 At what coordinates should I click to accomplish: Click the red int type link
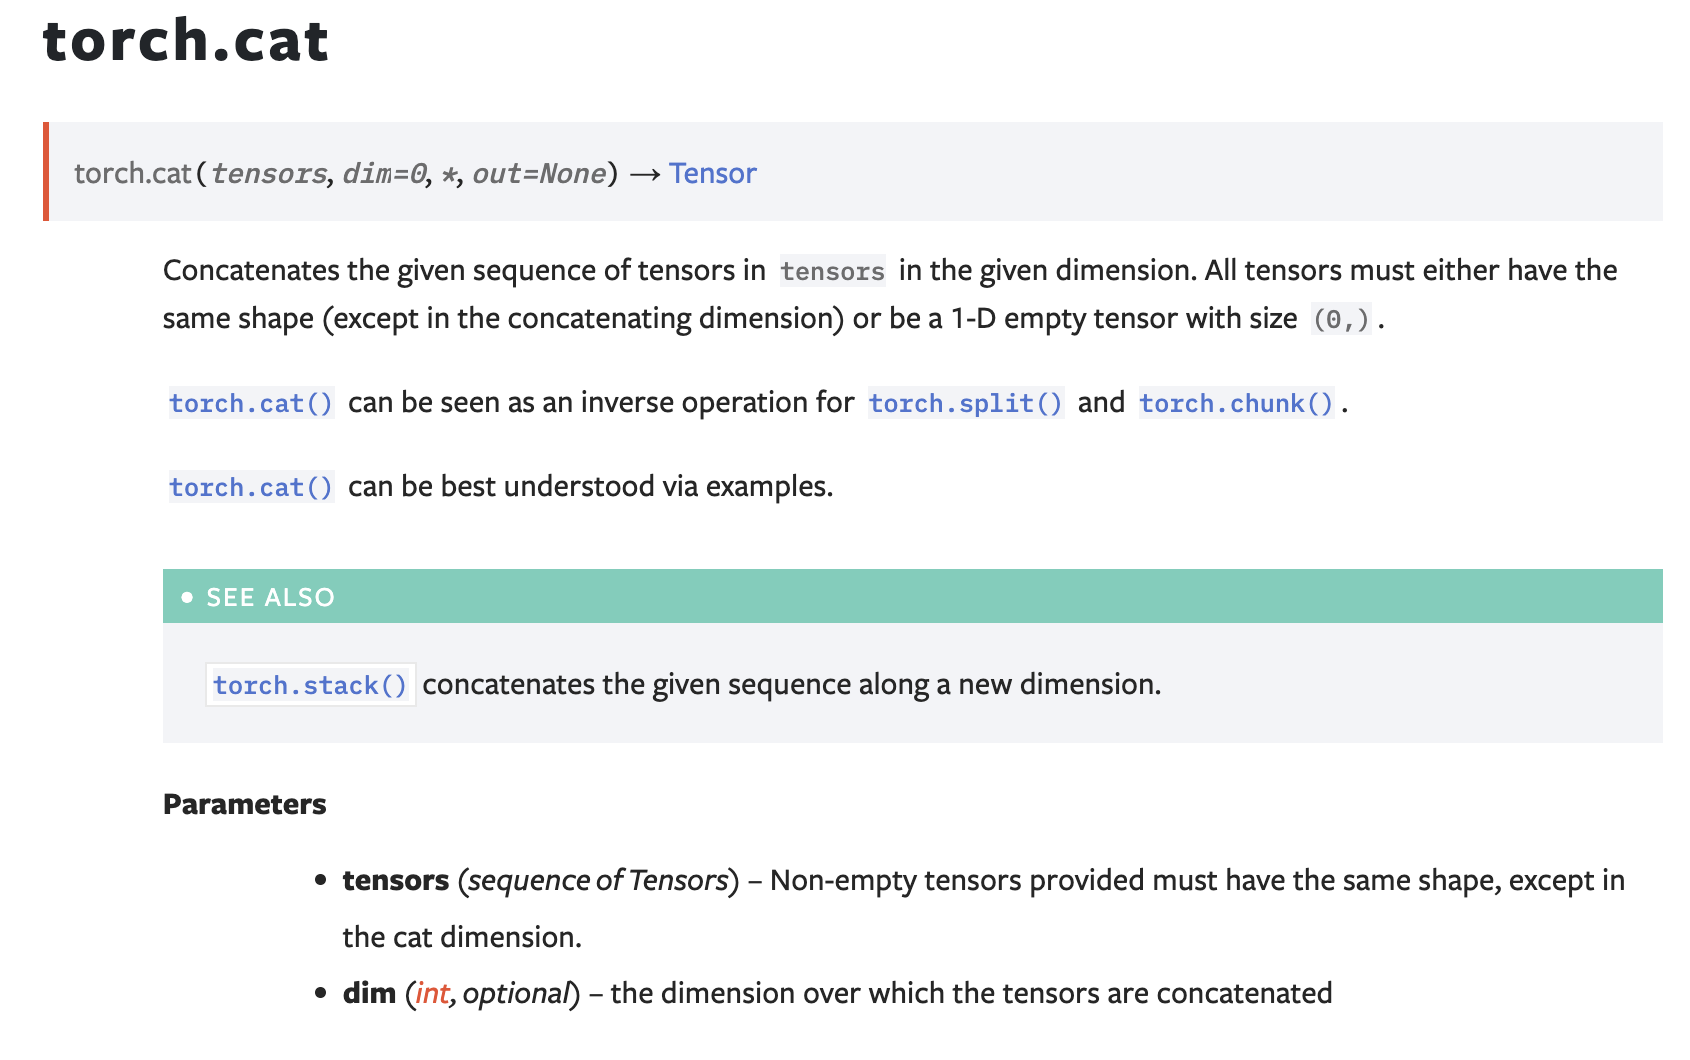point(432,993)
